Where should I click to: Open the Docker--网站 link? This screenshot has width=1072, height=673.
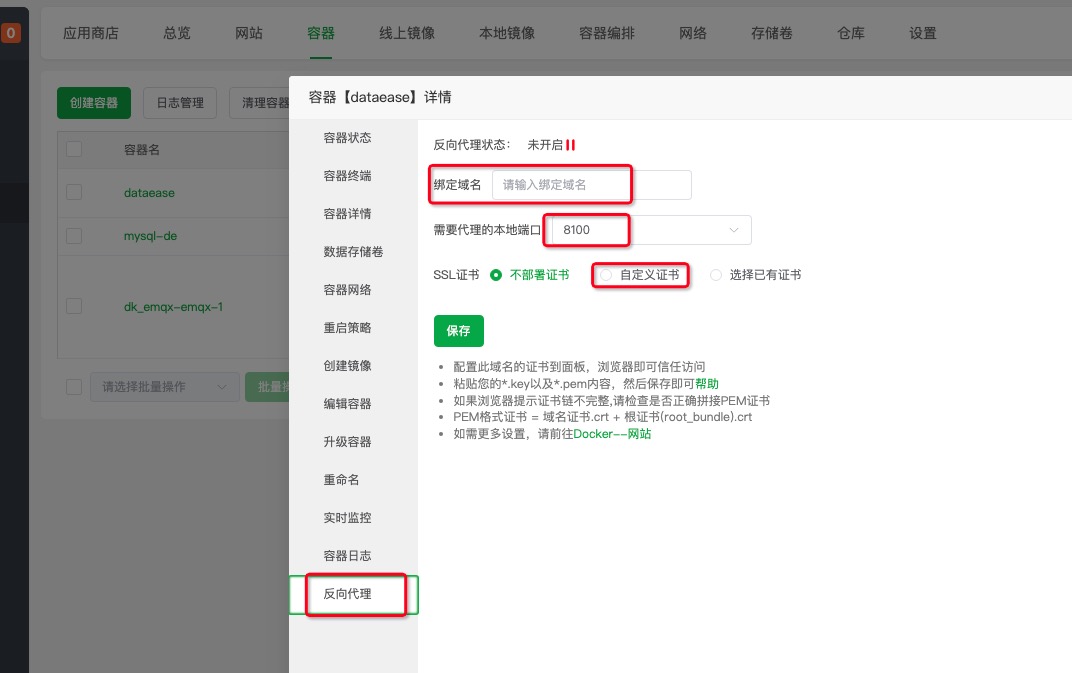coord(612,434)
